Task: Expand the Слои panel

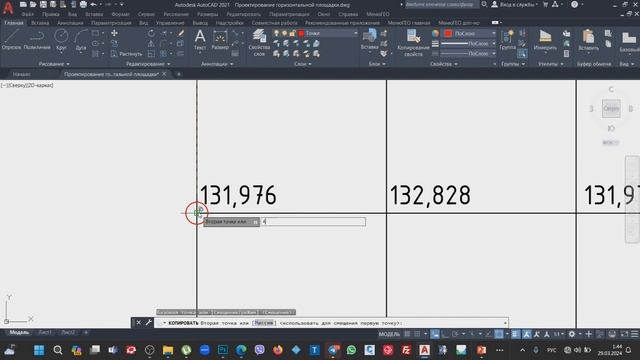Action: tap(302, 64)
